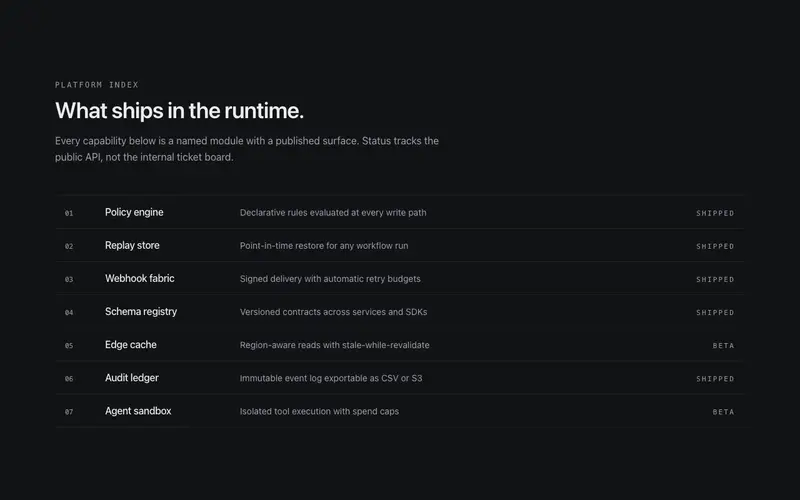Select row number 04

tap(69, 313)
